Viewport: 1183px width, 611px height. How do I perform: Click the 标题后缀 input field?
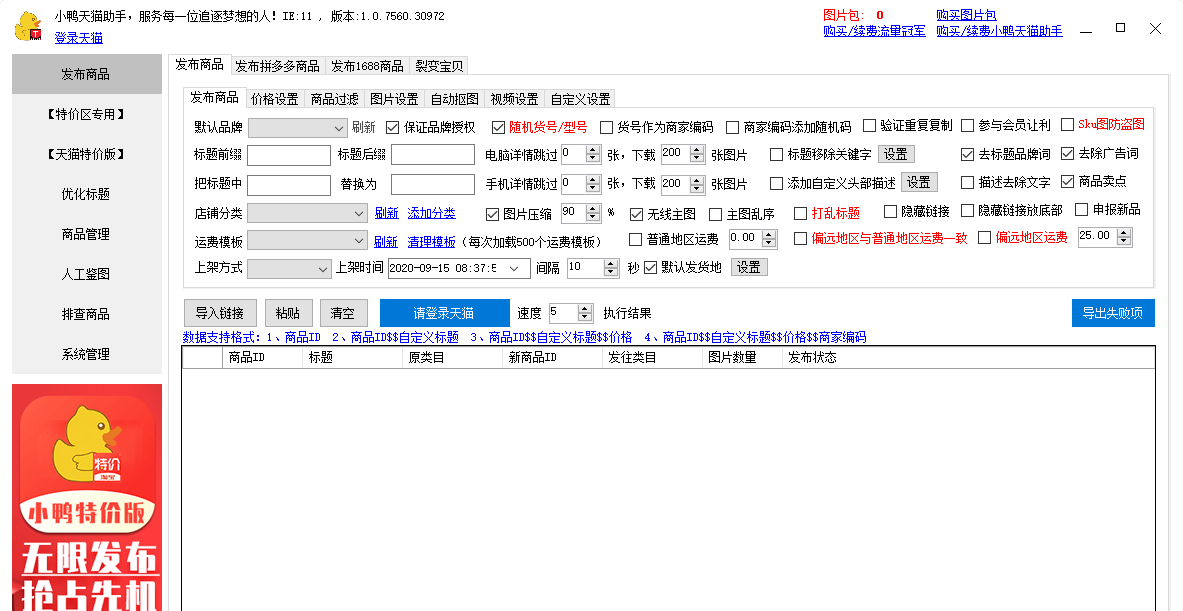click(x=433, y=155)
